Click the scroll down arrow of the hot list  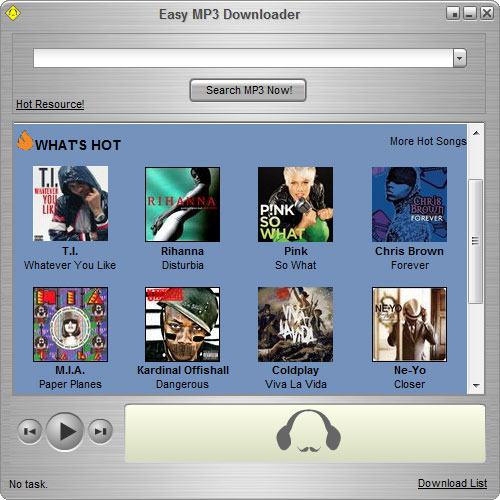pyautogui.click(x=476, y=386)
